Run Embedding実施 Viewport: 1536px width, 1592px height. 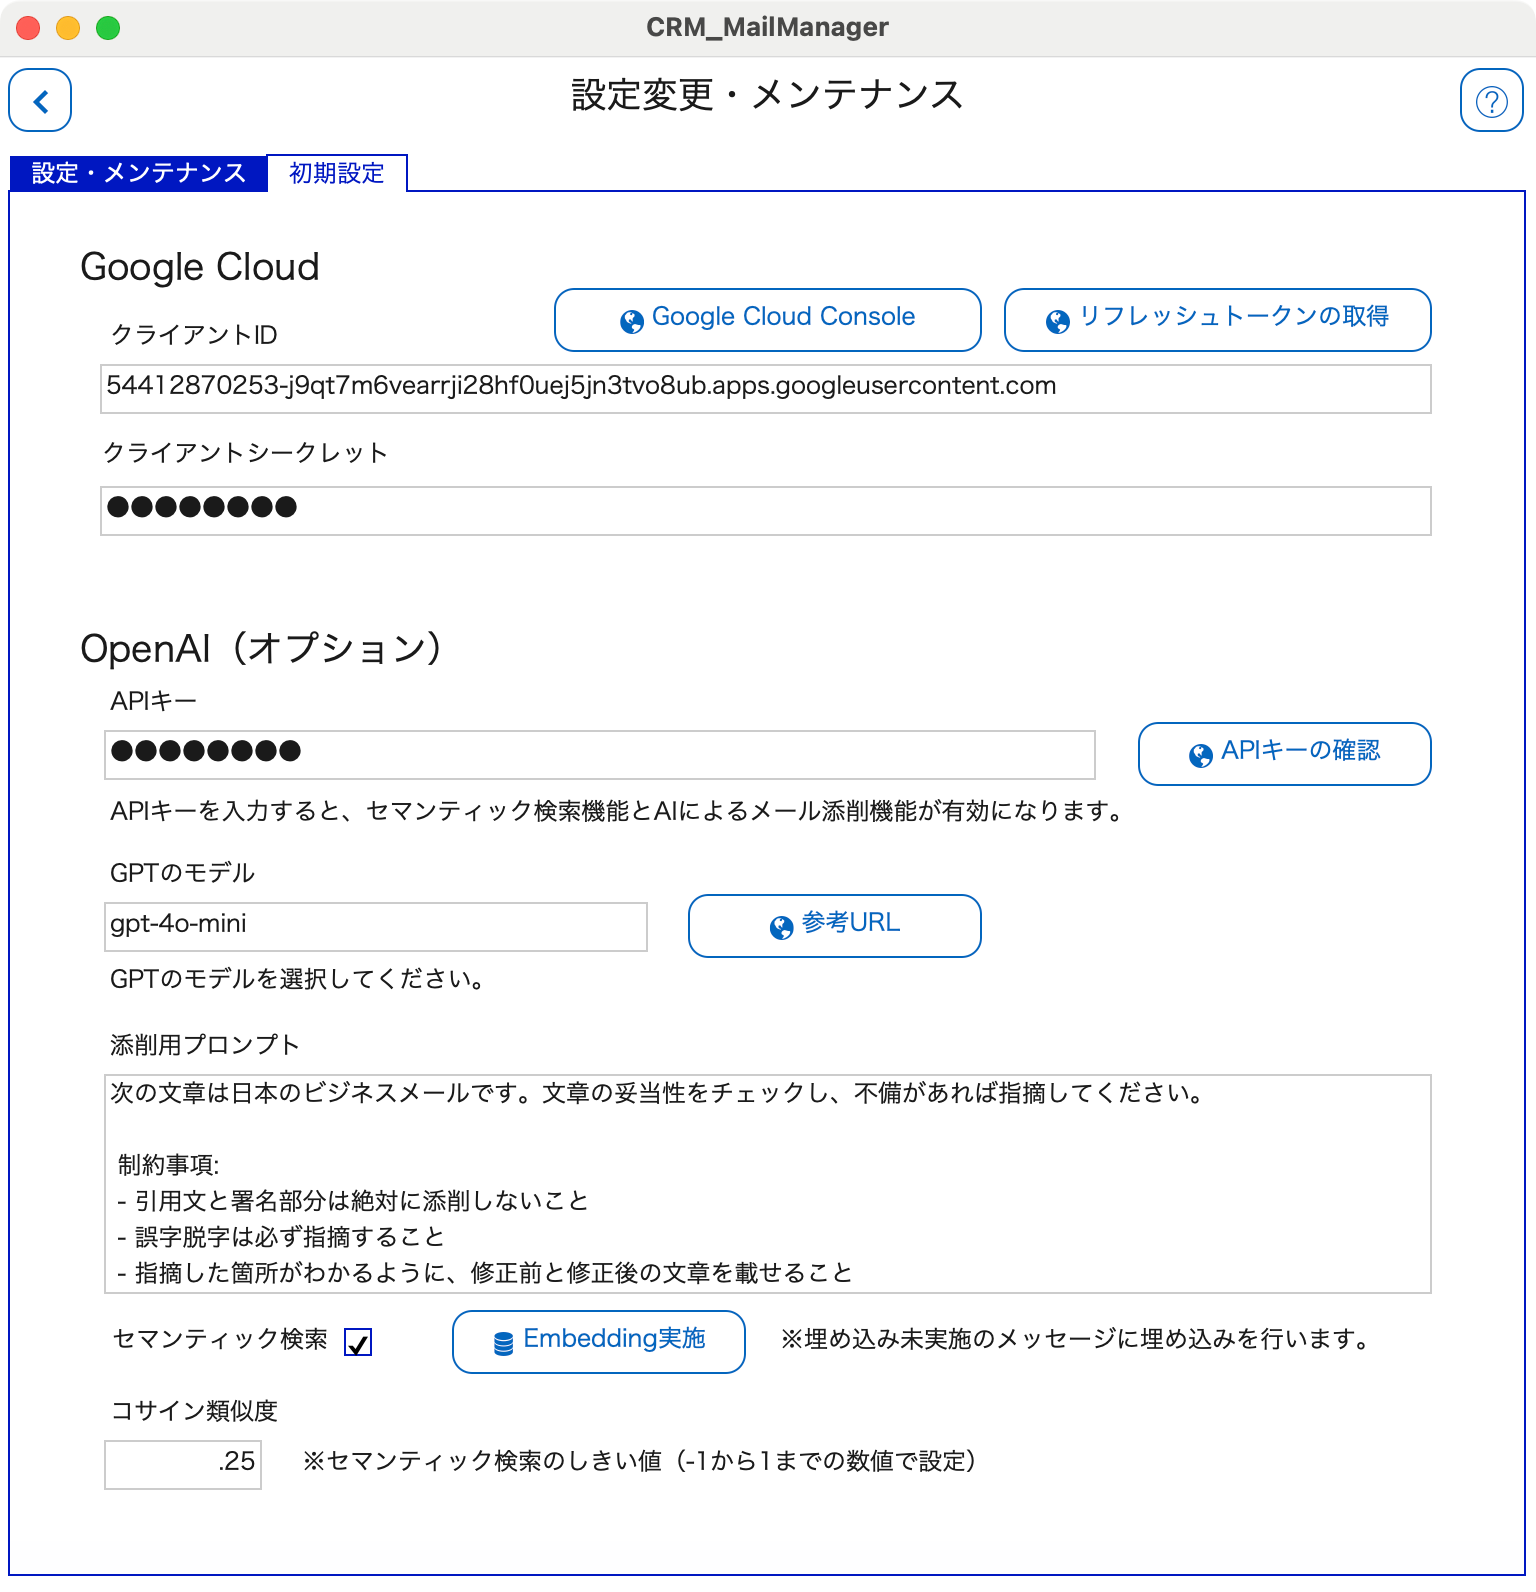(x=599, y=1342)
